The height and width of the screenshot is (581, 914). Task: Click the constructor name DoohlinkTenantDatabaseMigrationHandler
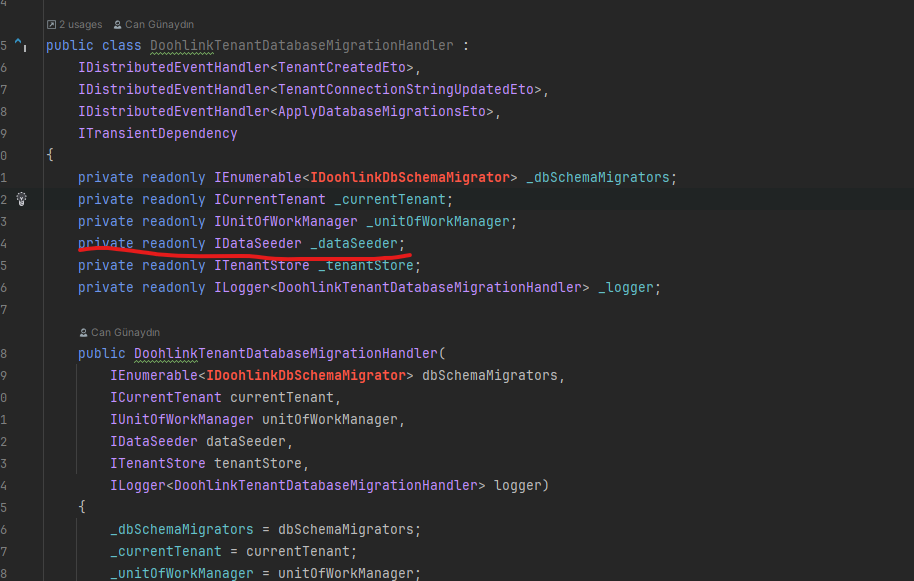pos(286,354)
